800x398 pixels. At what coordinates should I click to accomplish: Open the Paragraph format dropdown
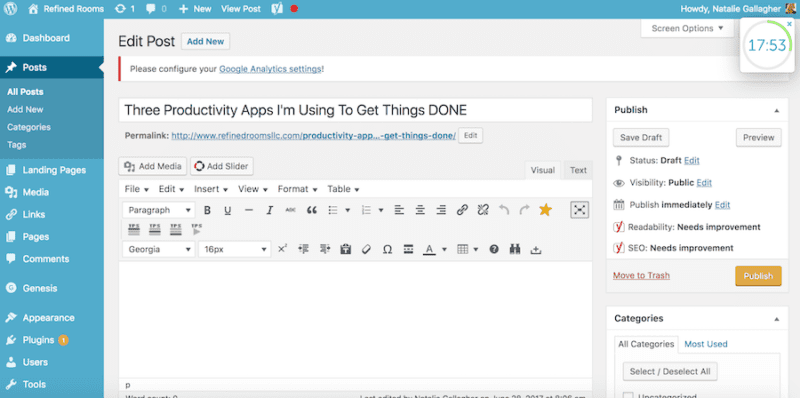(x=159, y=210)
